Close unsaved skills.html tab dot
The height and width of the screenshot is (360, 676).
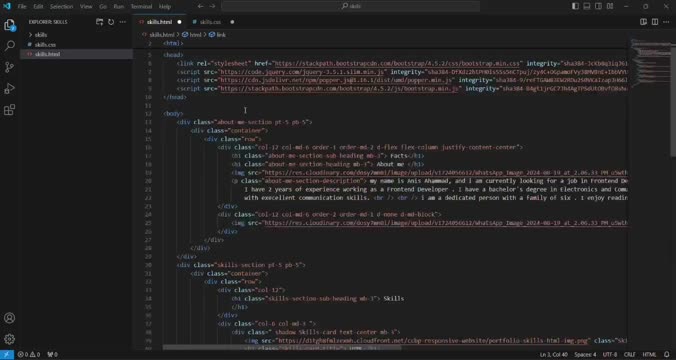[x=179, y=22]
